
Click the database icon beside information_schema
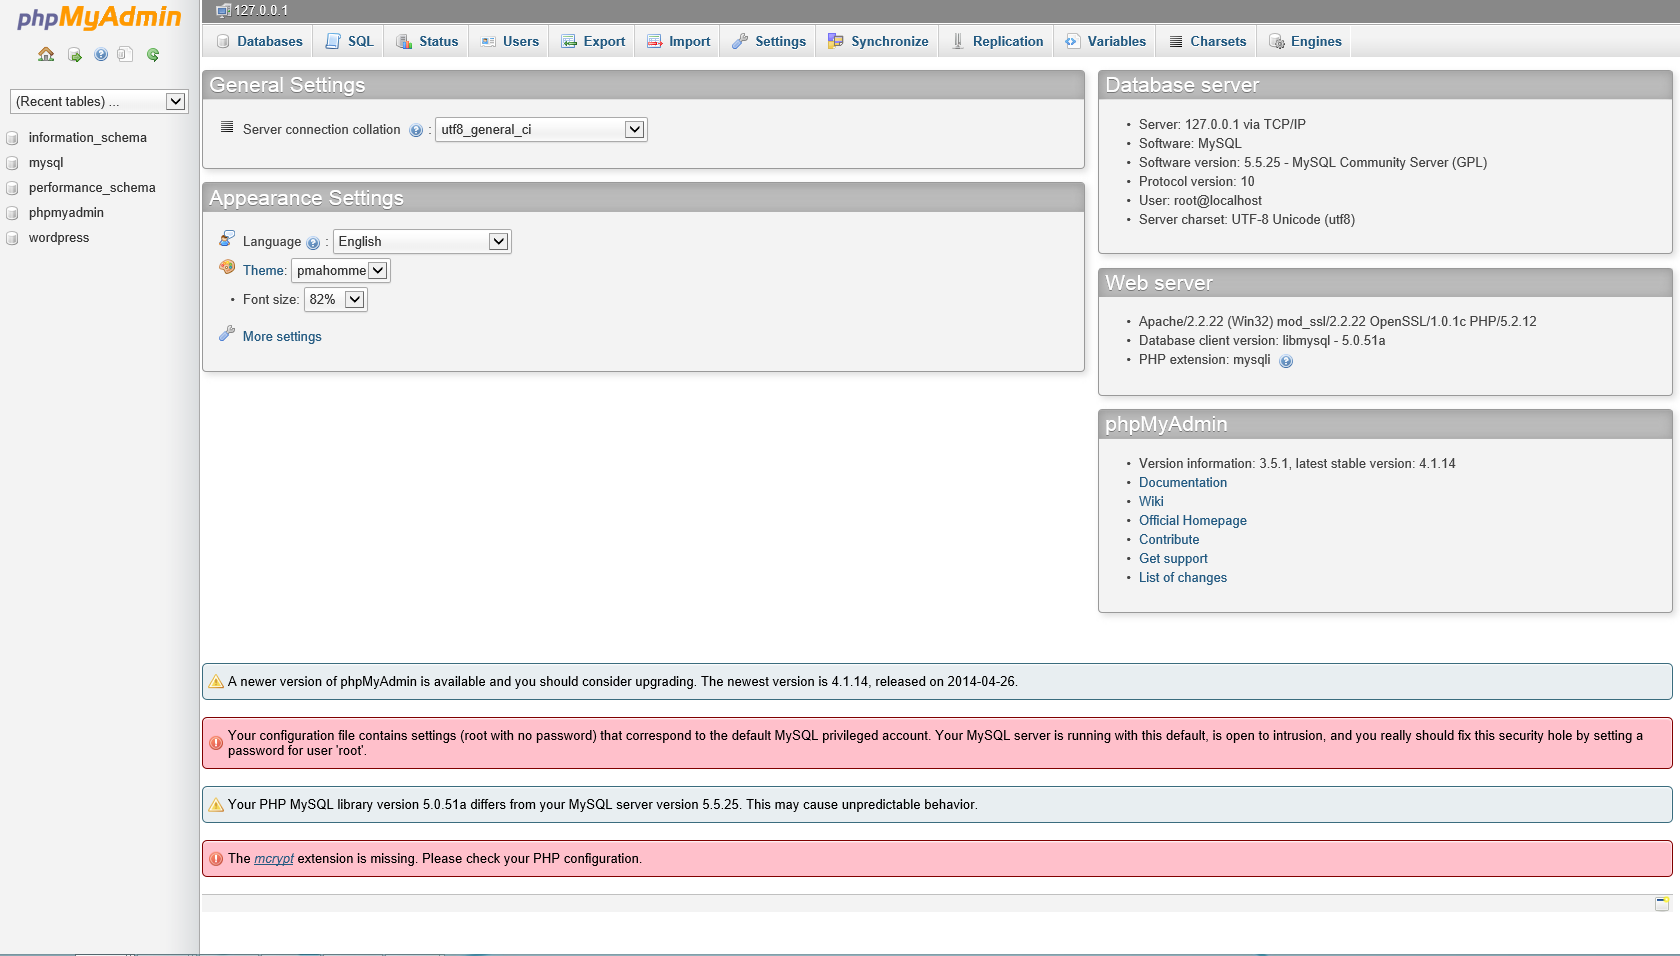[13, 138]
